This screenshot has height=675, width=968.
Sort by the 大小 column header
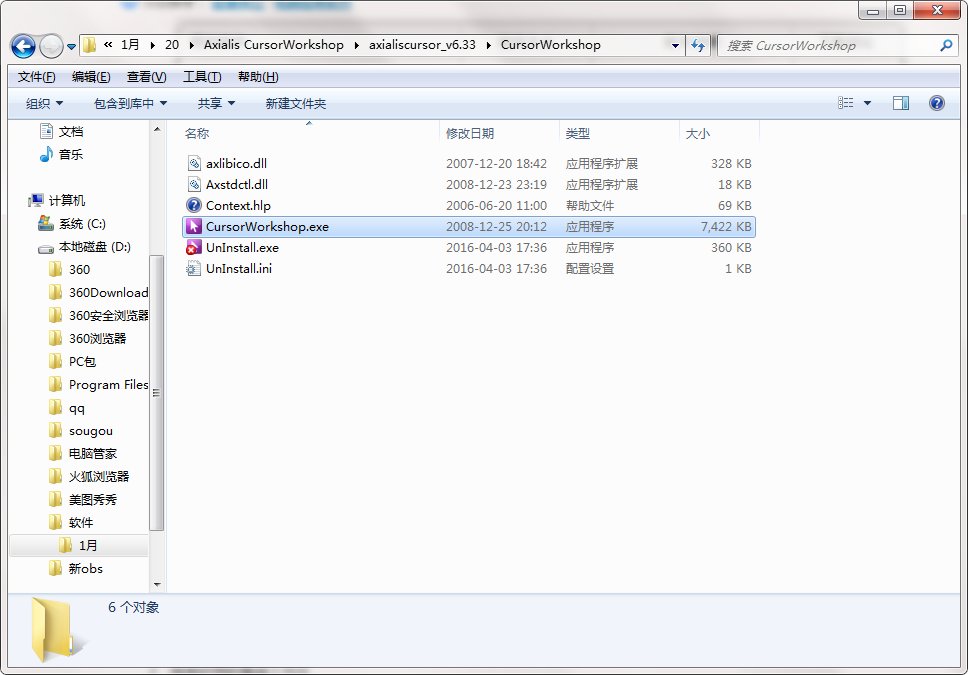point(698,133)
